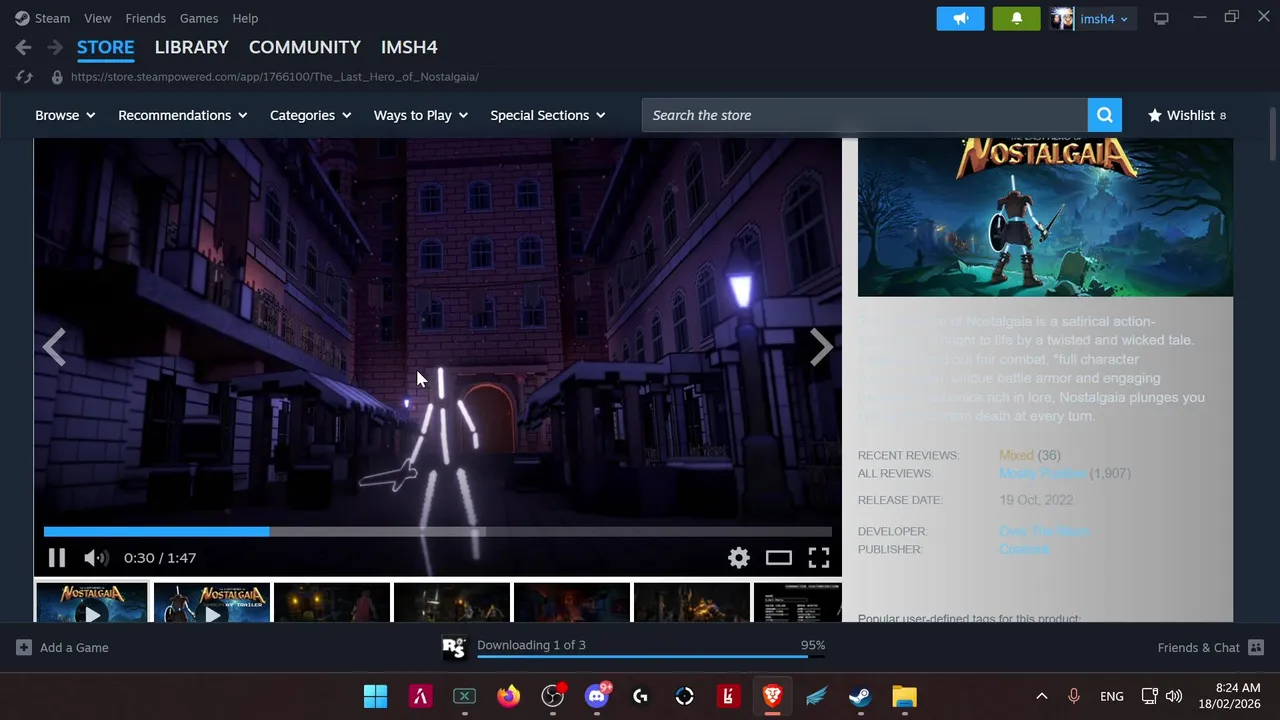
Task: Open Wishlist with star icon
Action: pyautogui.click(x=1187, y=115)
